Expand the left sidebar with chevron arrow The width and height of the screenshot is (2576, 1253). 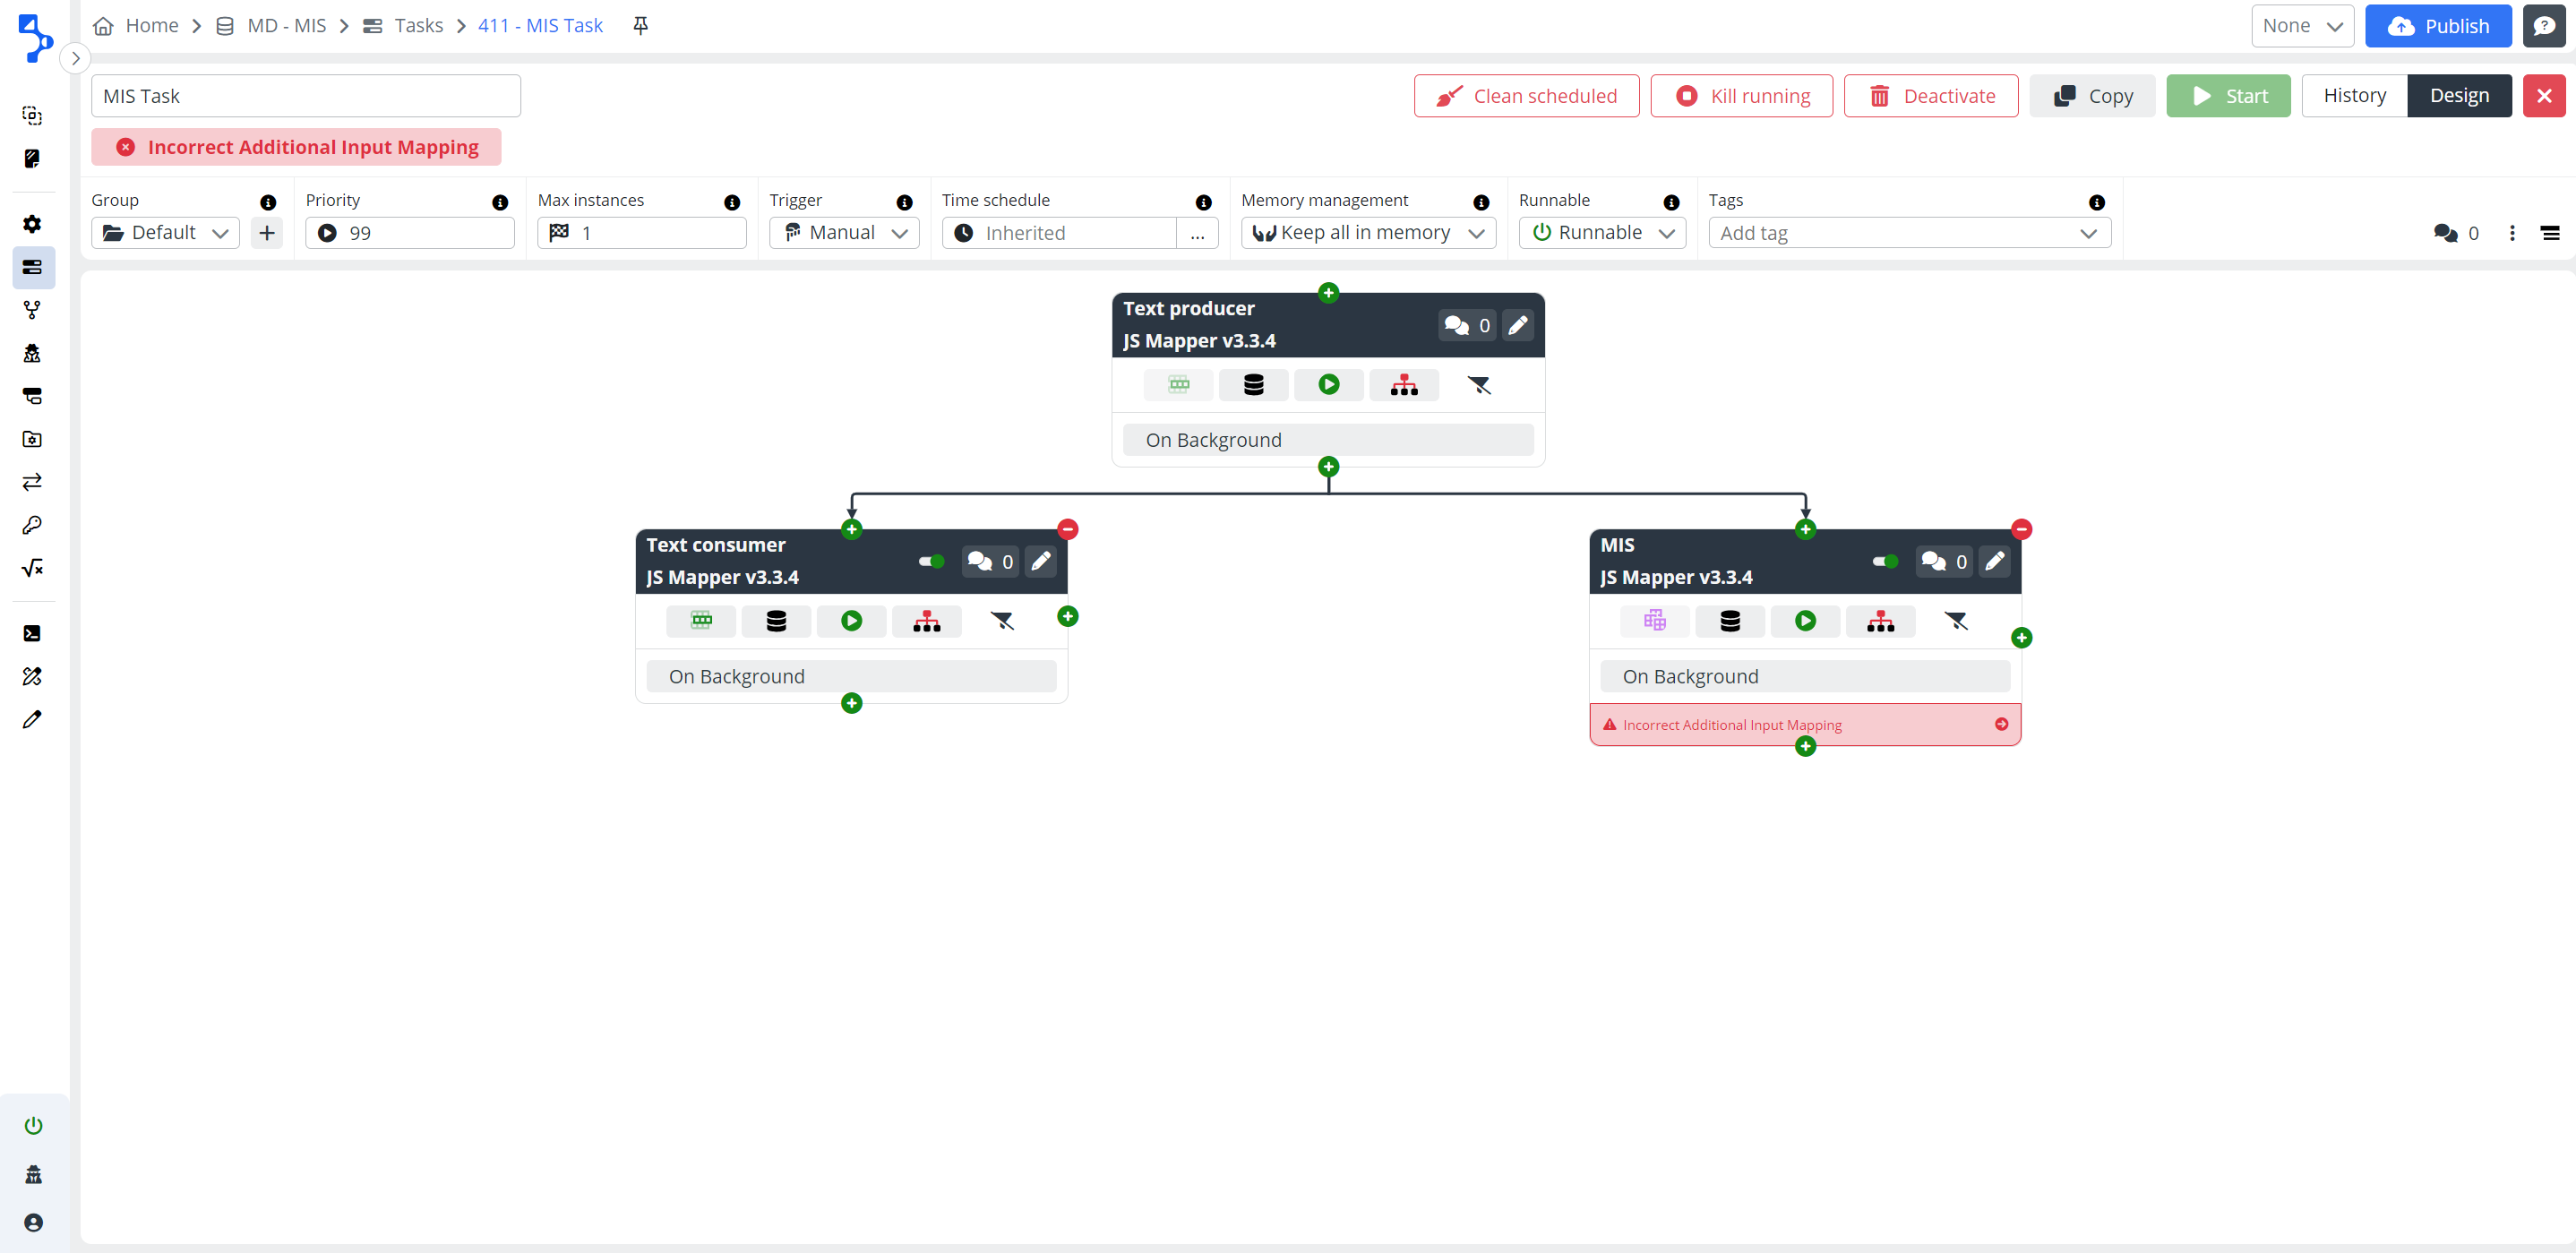point(75,58)
